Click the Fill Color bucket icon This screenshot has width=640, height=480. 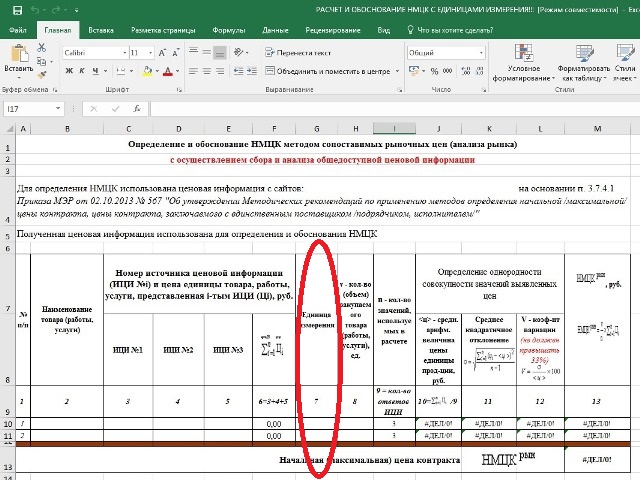coord(147,71)
